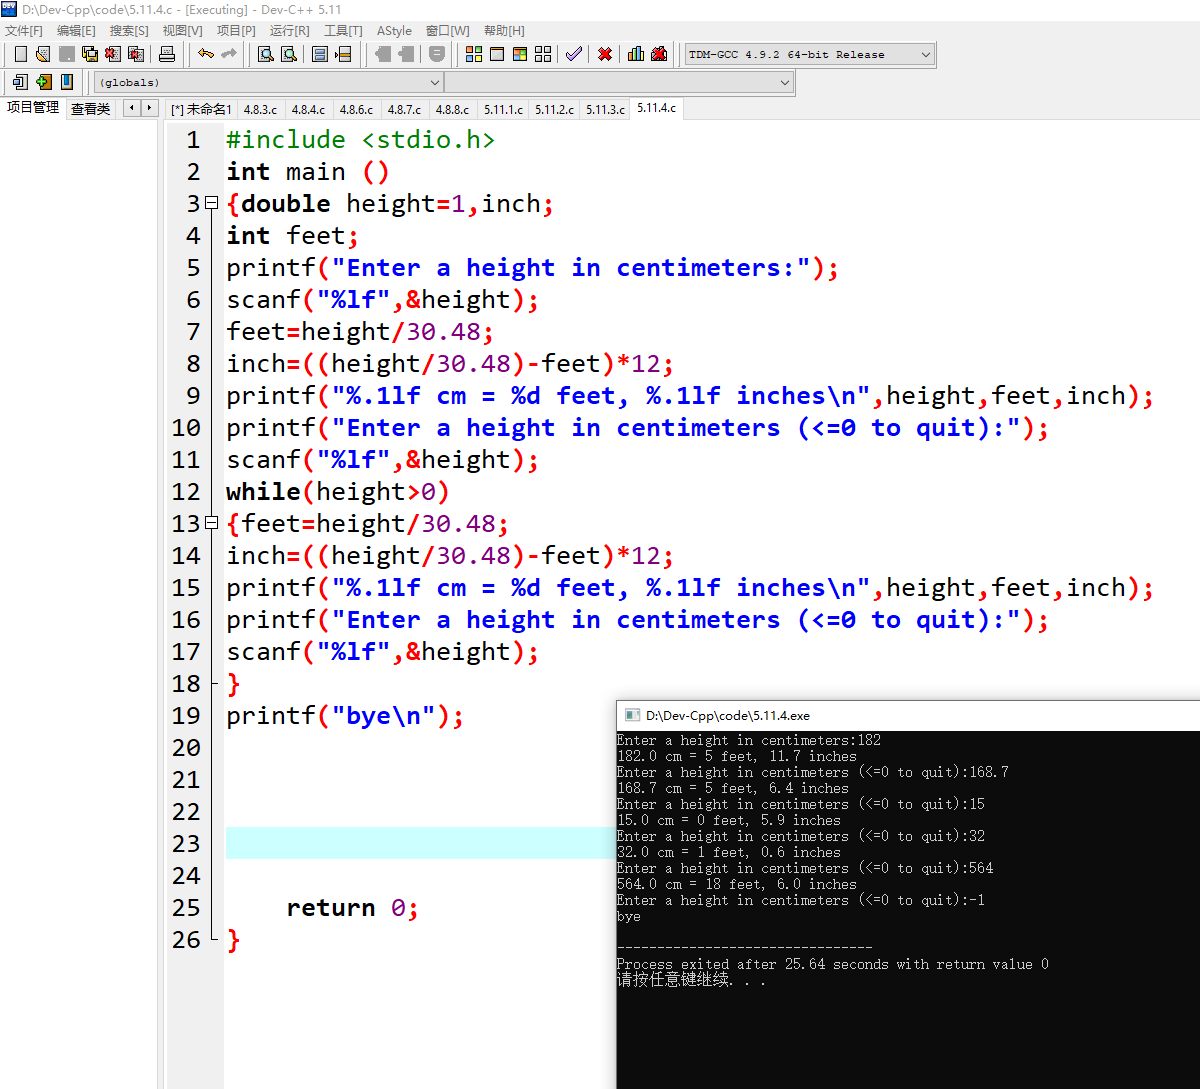Switch to the 项目管理 panel tab
Viewport: 1200px width, 1089px height.
click(x=33, y=107)
